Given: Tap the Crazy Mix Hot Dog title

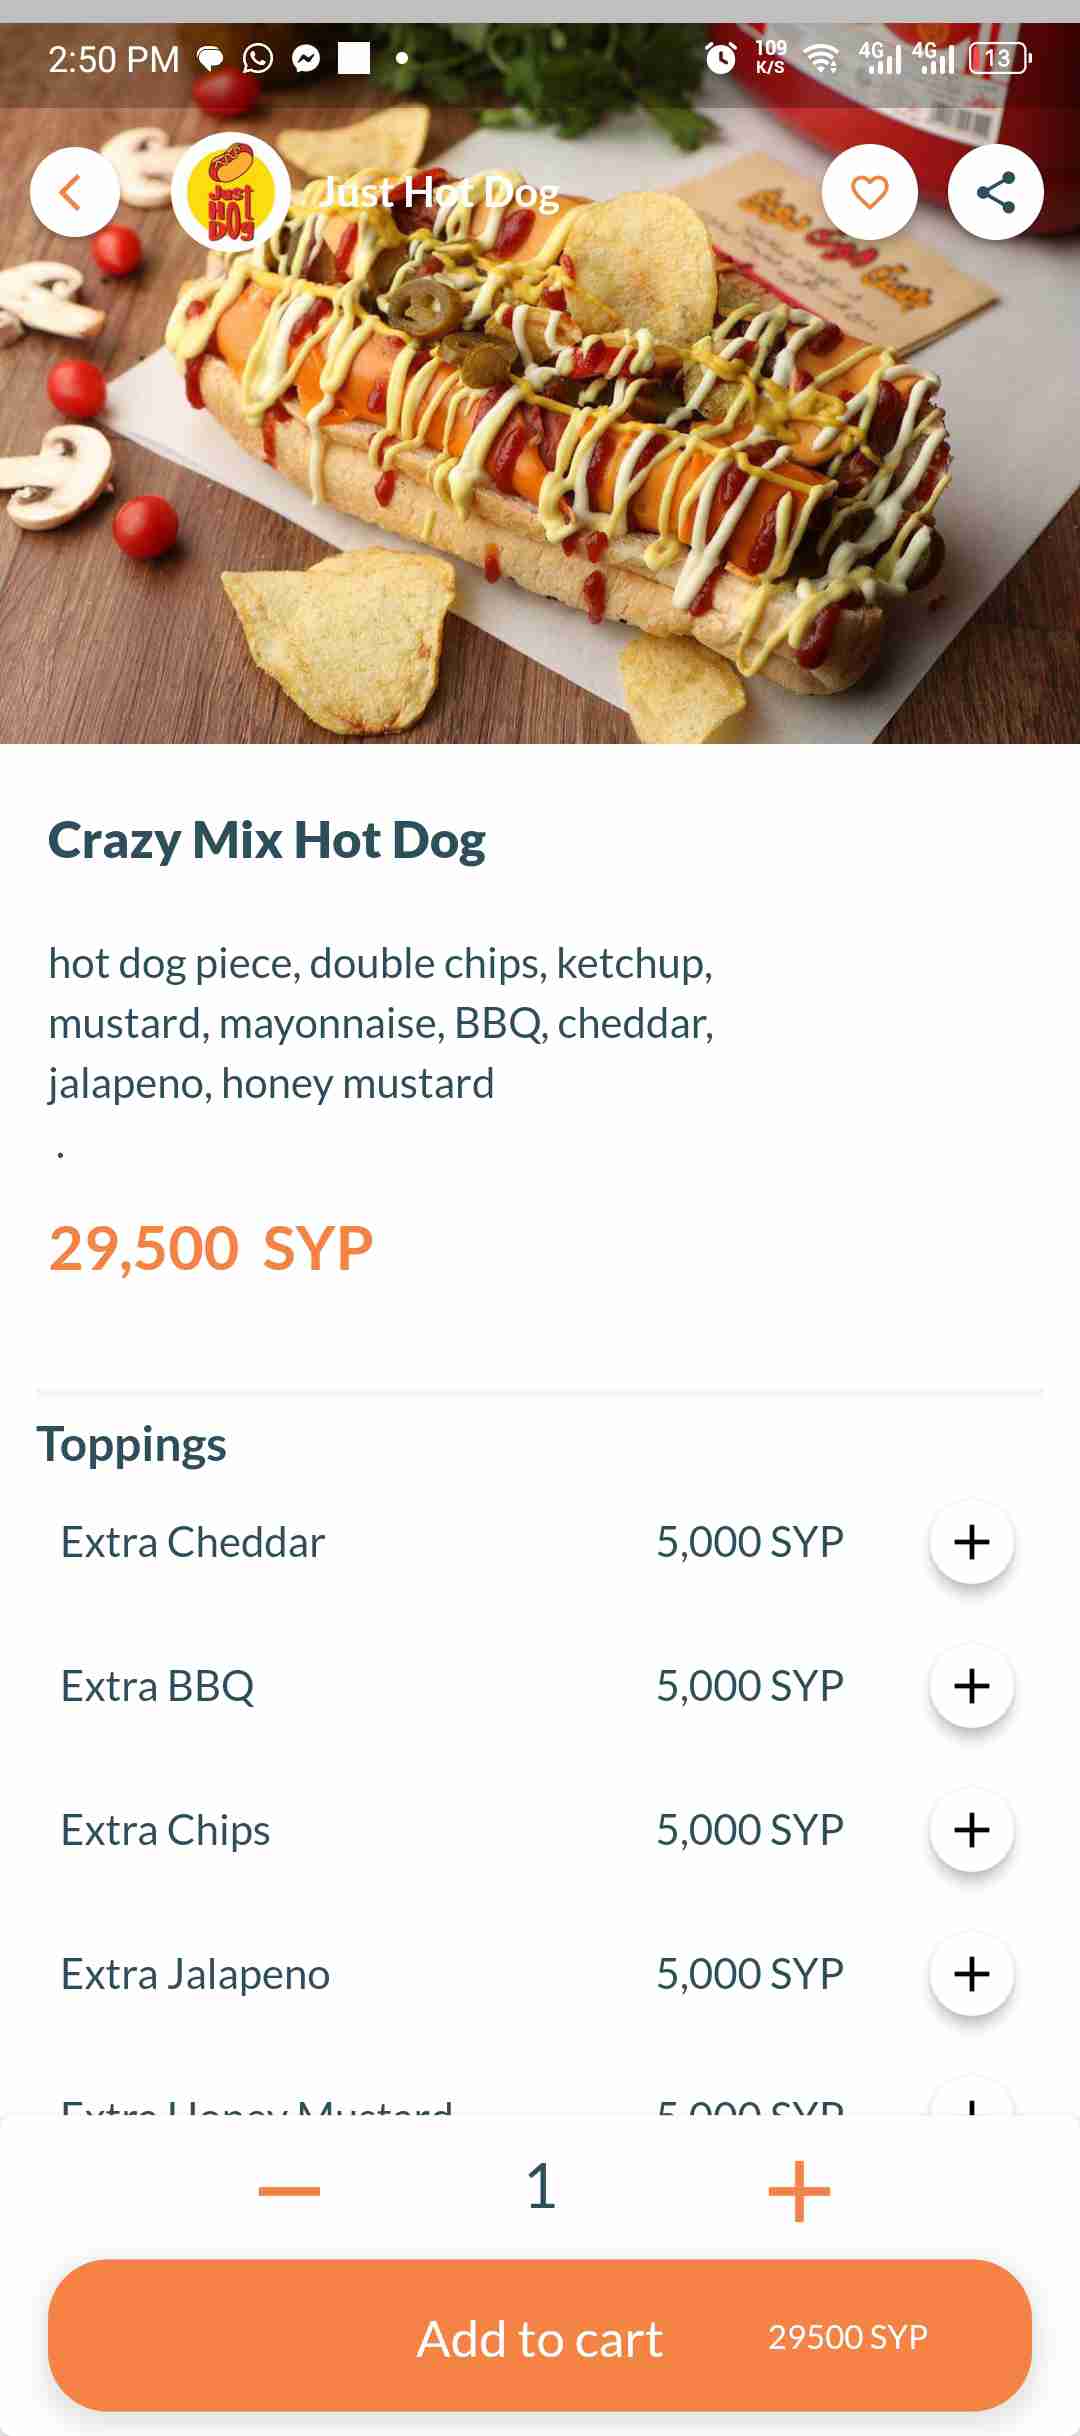Looking at the screenshot, I should coord(267,840).
